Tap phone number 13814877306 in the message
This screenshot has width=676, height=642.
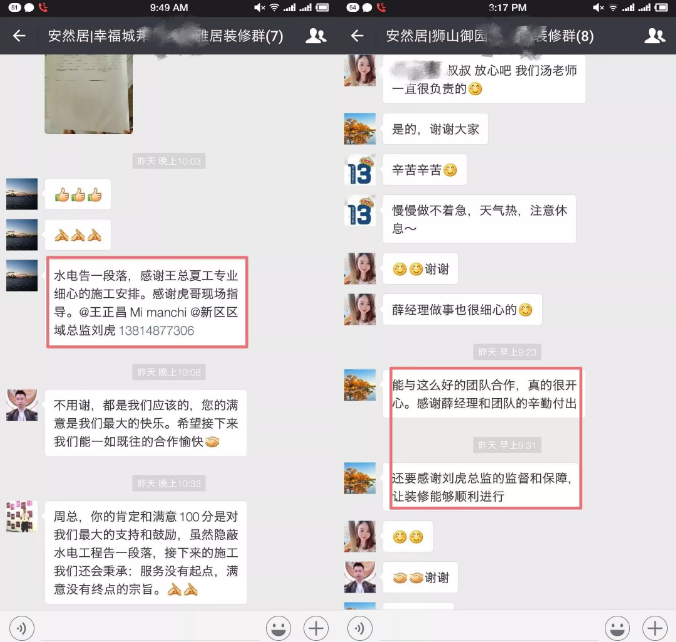click(156, 331)
